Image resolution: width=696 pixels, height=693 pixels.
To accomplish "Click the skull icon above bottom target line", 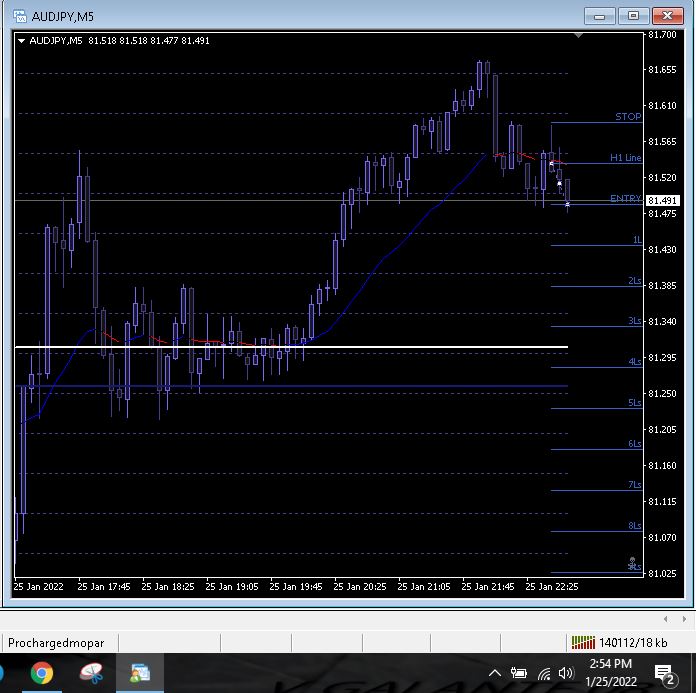I will (x=633, y=563).
